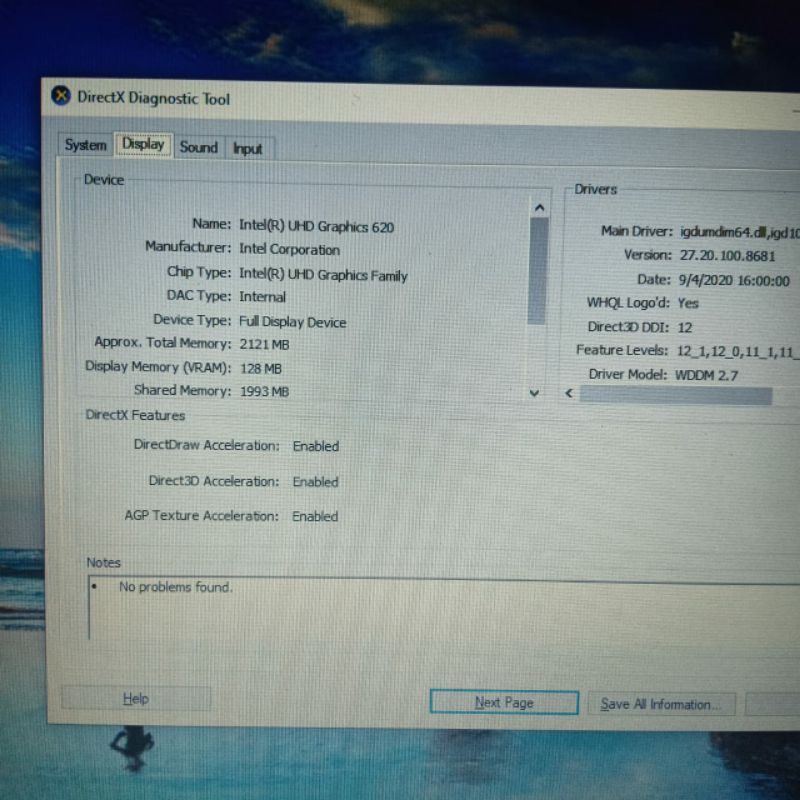Click the "Main Driver:" label

pos(637,231)
